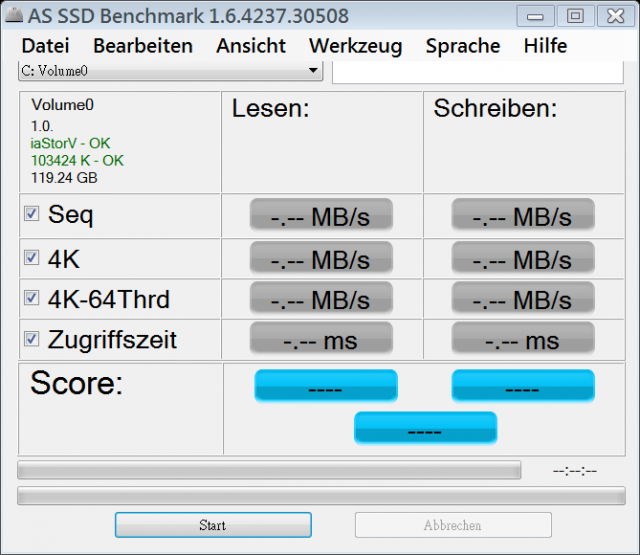
Task: Click the Zugriffszeit write ms field
Action: pyautogui.click(x=523, y=338)
